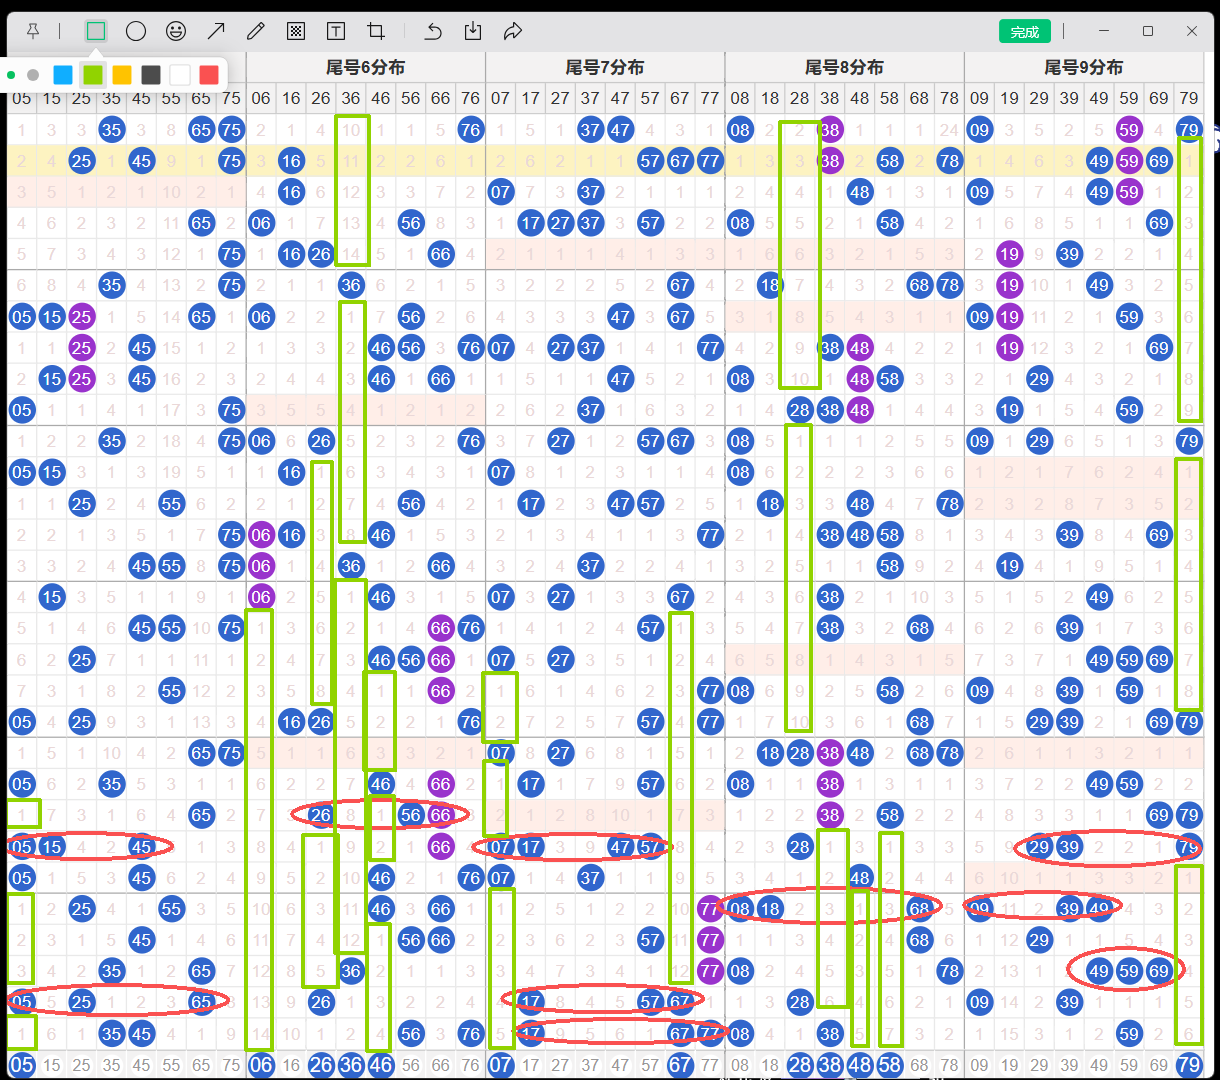The image size is (1220, 1080).
Task: Pick the yellow color swatch
Action: (121, 75)
